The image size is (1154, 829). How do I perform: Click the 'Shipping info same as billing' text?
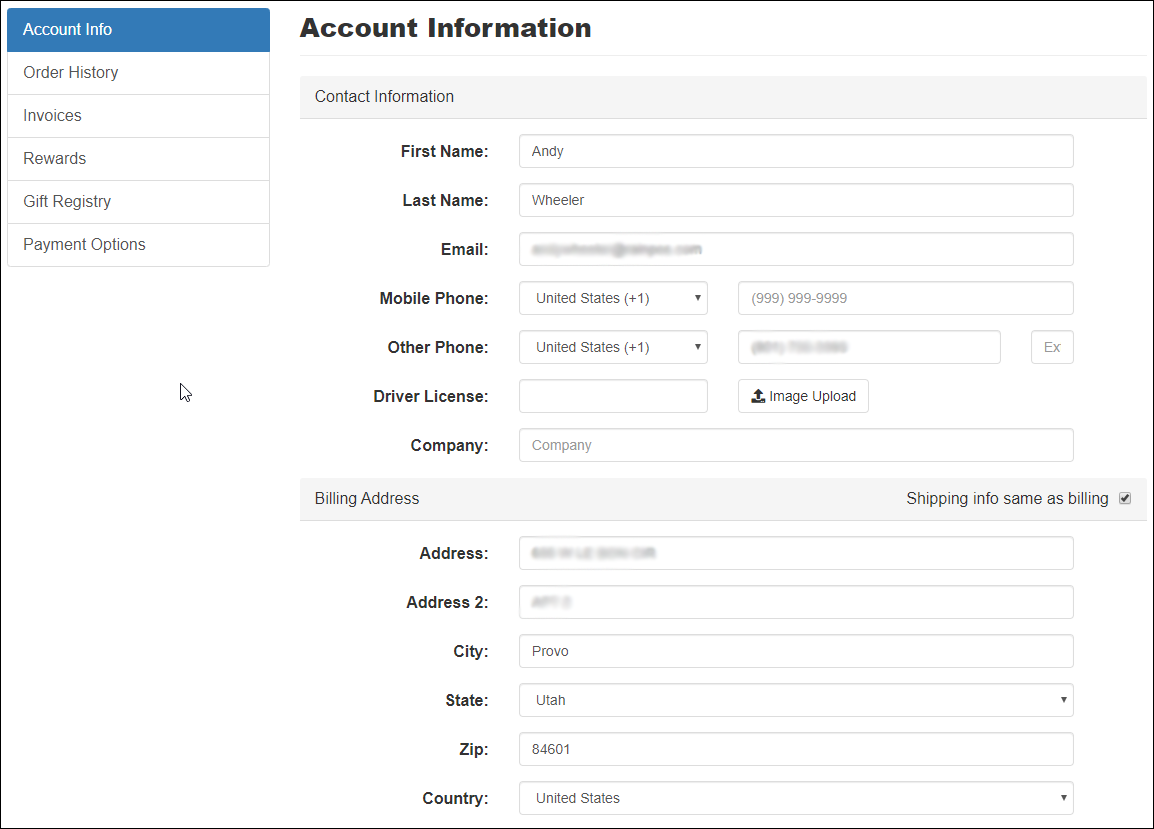tap(1007, 498)
